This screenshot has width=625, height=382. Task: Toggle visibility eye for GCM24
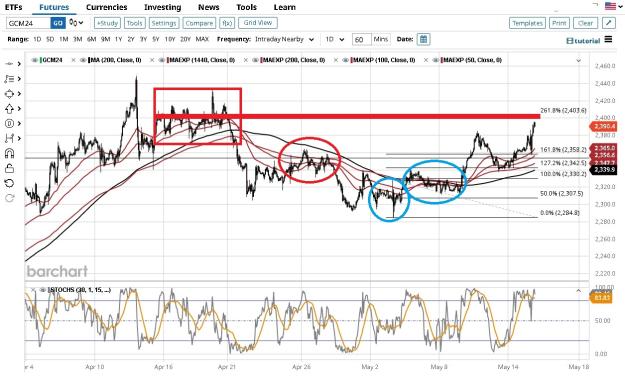(35, 60)
